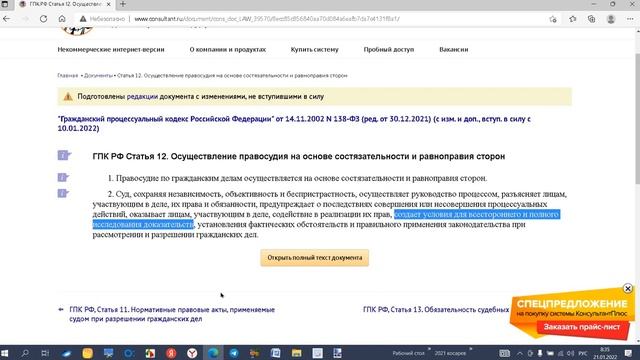Open the Гражданский процессуальный кодекс document title link
The image size is (640, 360).
[x=294, y=124]
